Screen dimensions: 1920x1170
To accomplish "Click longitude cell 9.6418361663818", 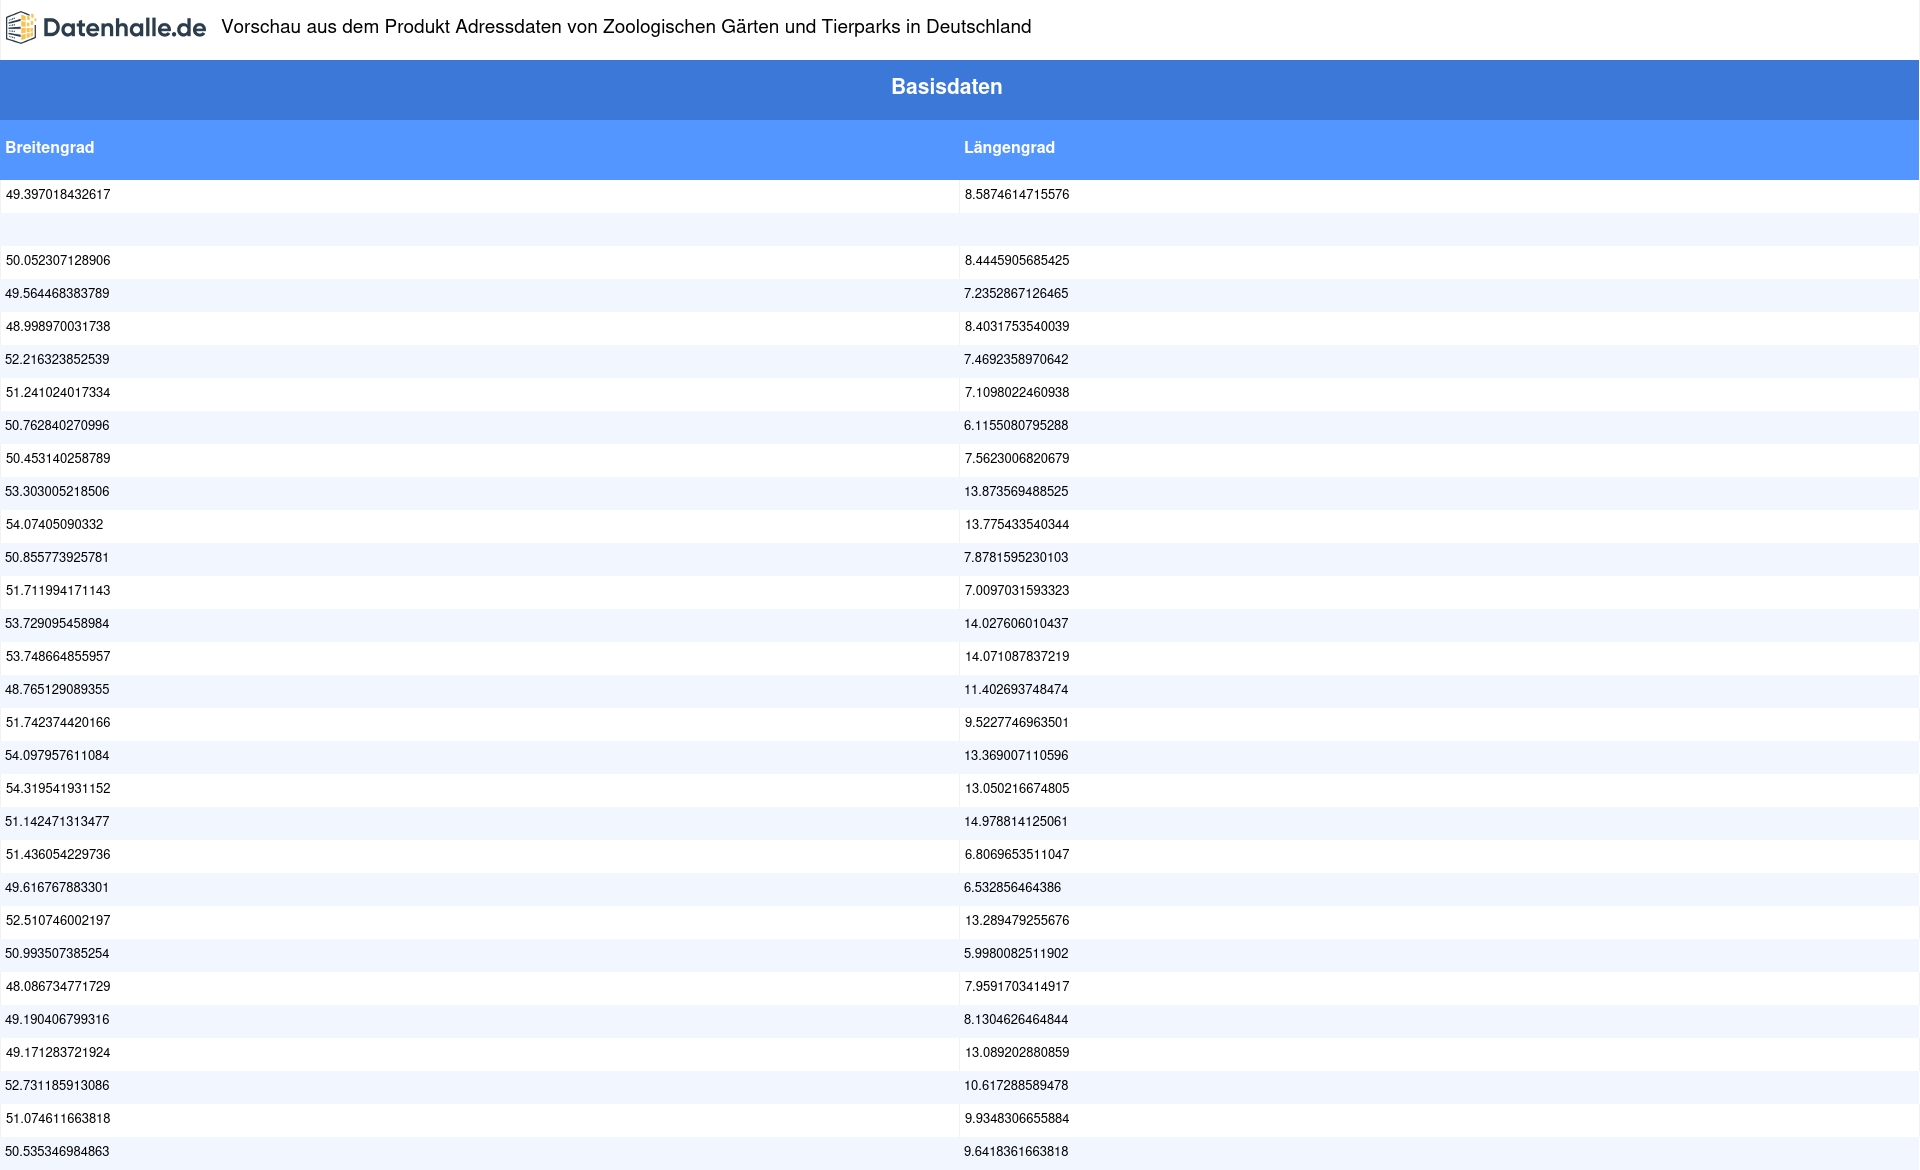I will pos(1016,1152).
